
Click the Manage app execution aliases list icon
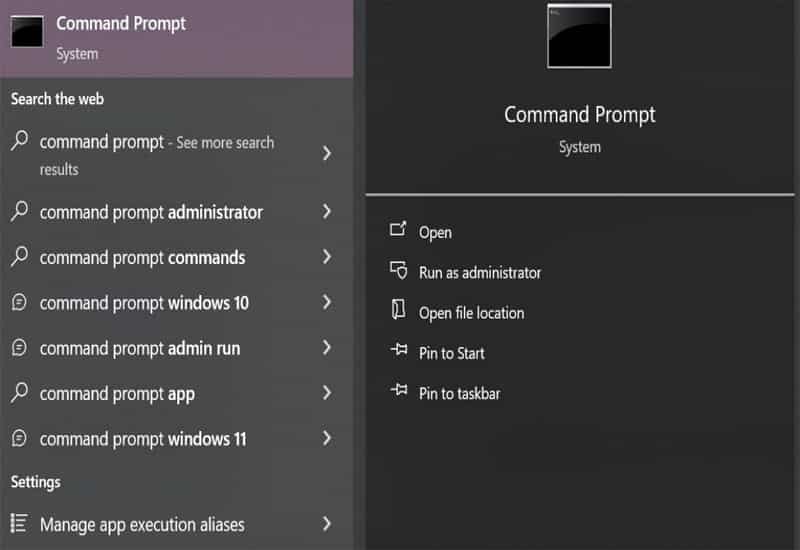point(19,523)
